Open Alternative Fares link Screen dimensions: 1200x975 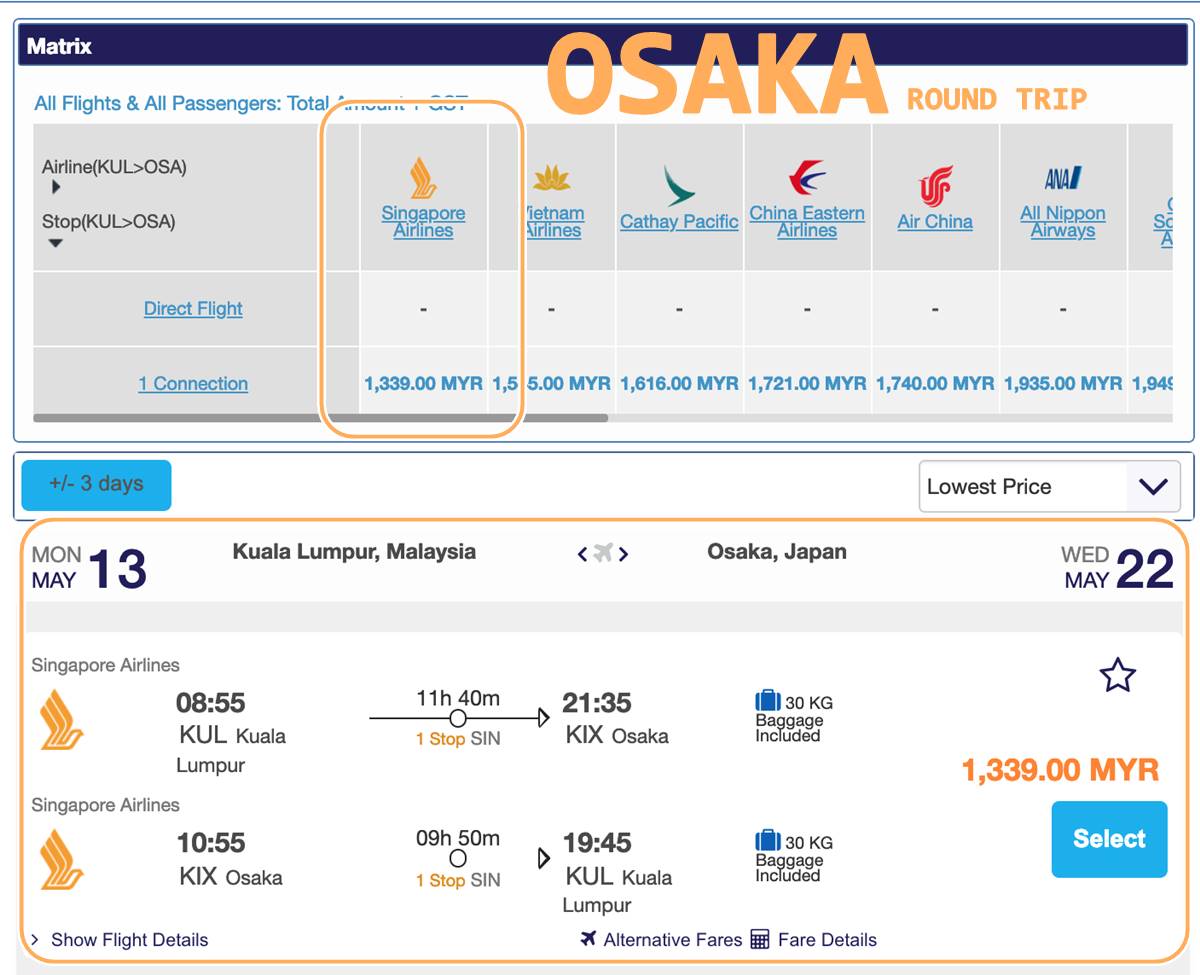[673, 940]
